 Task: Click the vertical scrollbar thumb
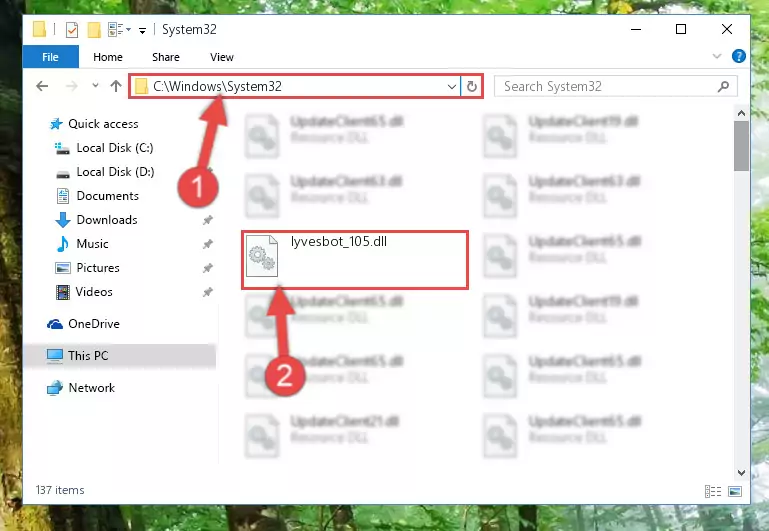tap(741, 146)
